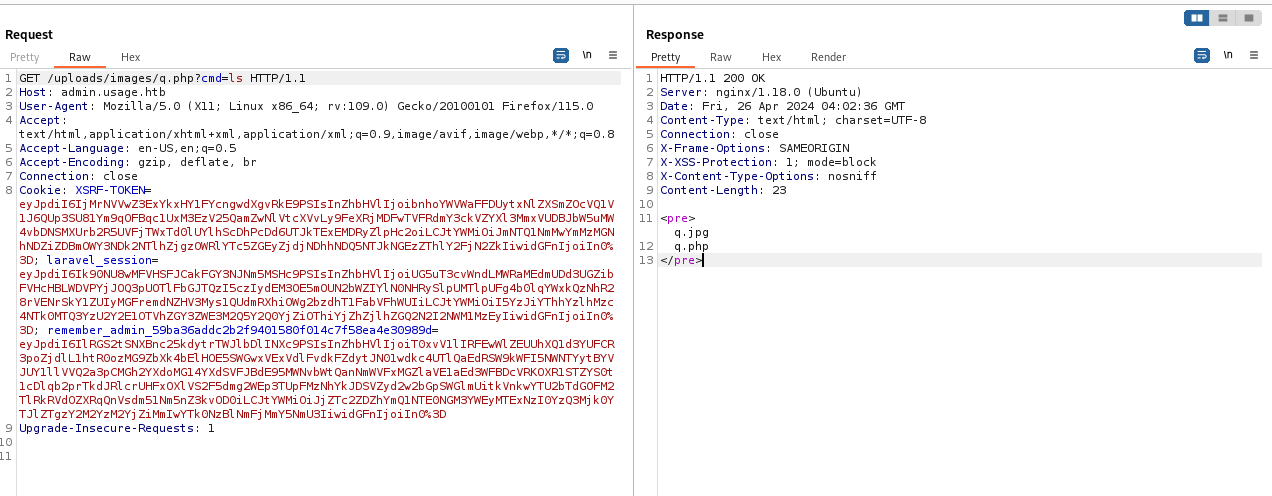Toggle message formatting icon in Request pane
This screenshot has height=496, width=1272.
tap(561, 56)
